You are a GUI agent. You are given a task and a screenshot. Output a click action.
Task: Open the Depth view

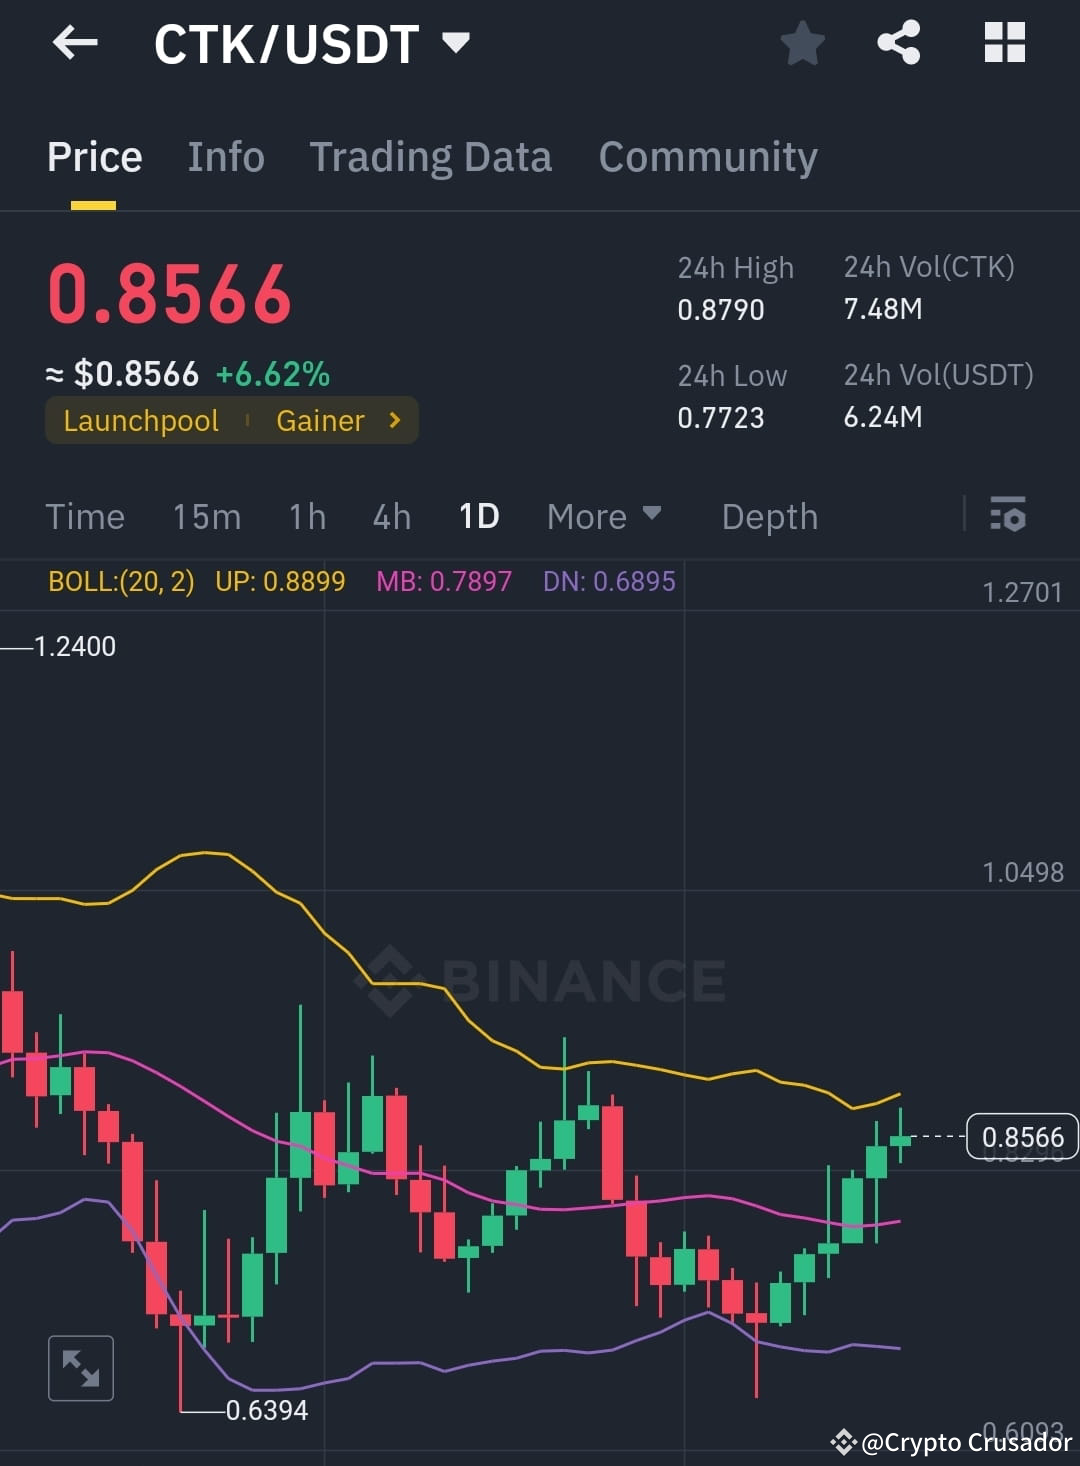769,516
